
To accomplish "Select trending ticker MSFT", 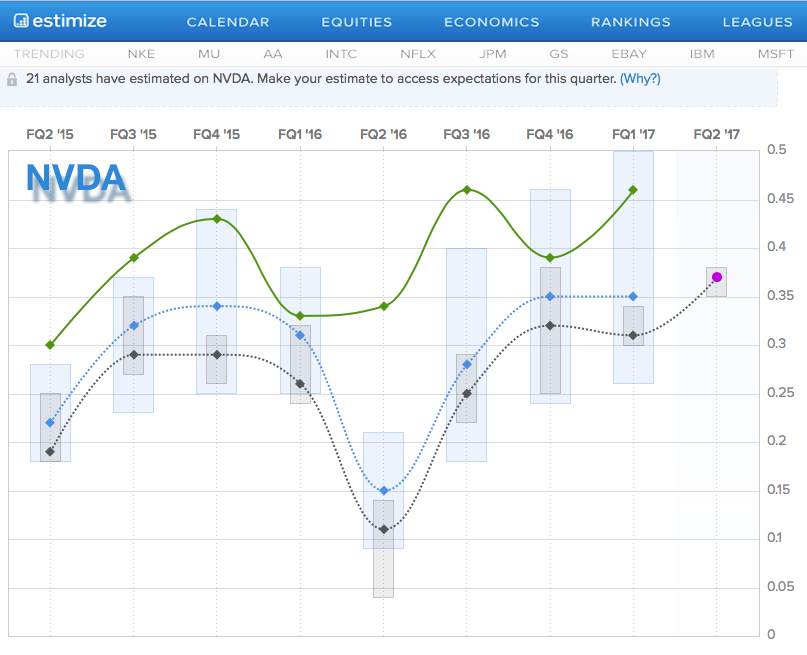I will [x=776, y=54].
